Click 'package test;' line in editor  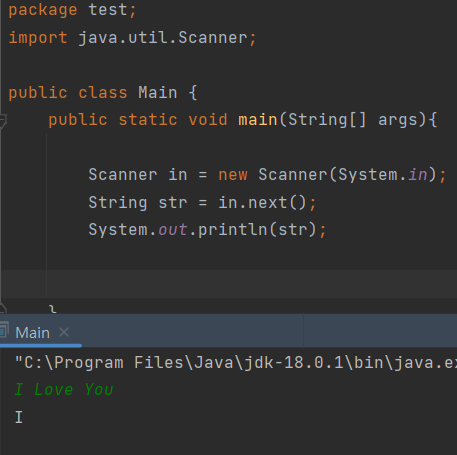(x=72, y=10)
